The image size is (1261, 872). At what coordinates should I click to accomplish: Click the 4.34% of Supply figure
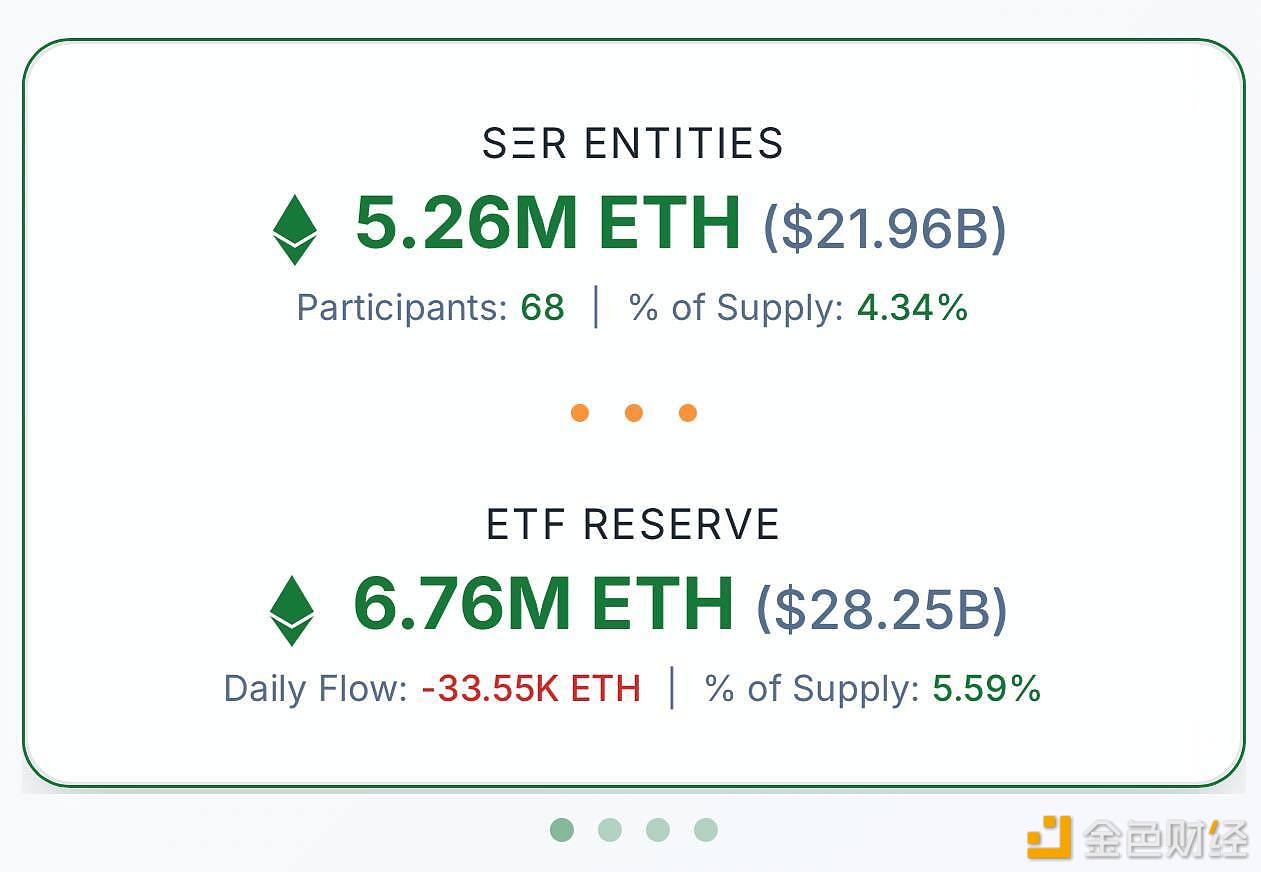[x=913, y=308]
